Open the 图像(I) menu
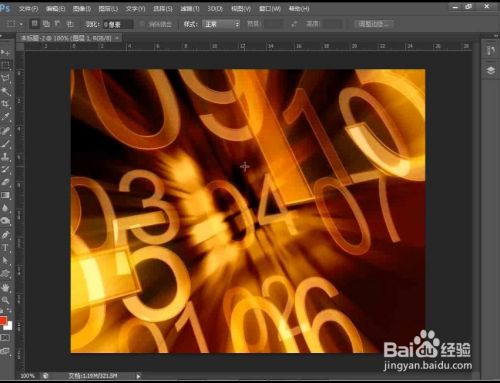500x383 pixels. click(x=82, y=9)
